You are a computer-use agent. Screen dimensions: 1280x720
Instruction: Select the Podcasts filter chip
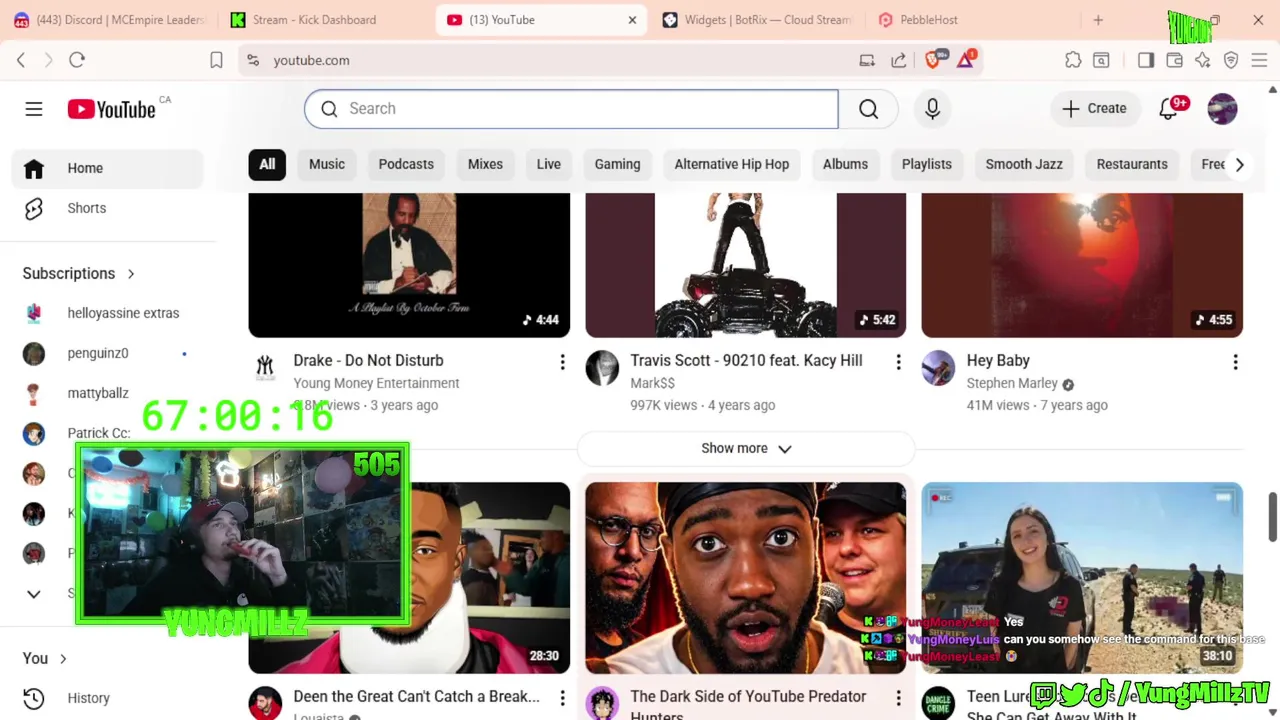[406, 164]
